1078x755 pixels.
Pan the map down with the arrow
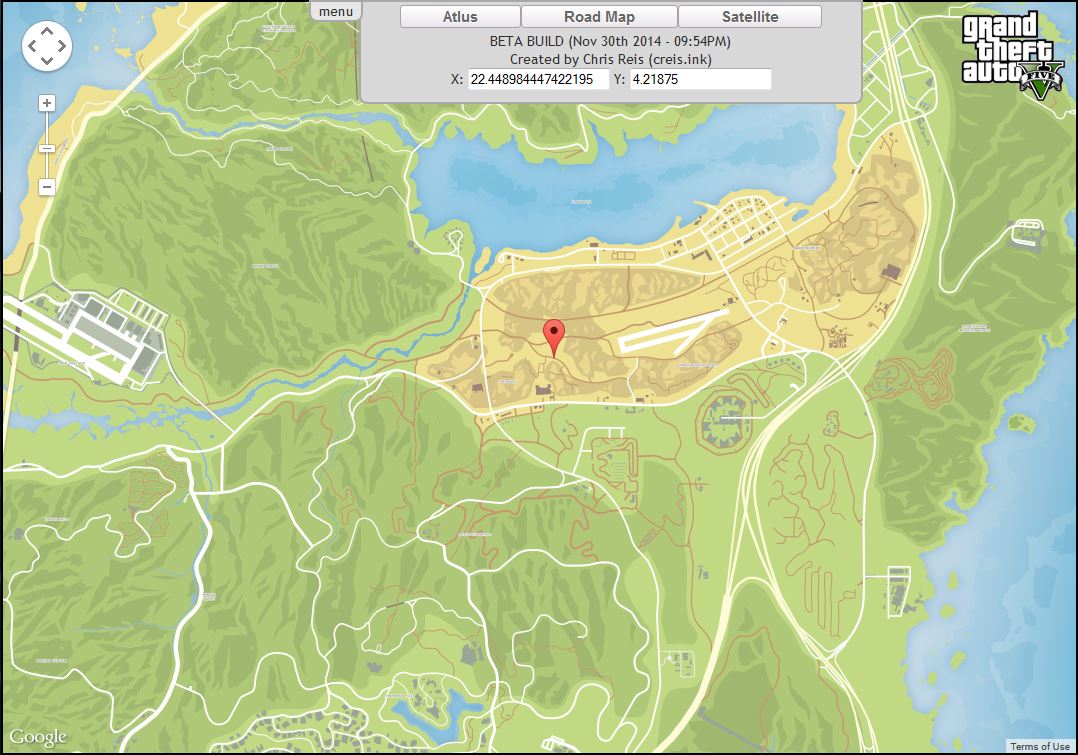[x=47, y=61]
